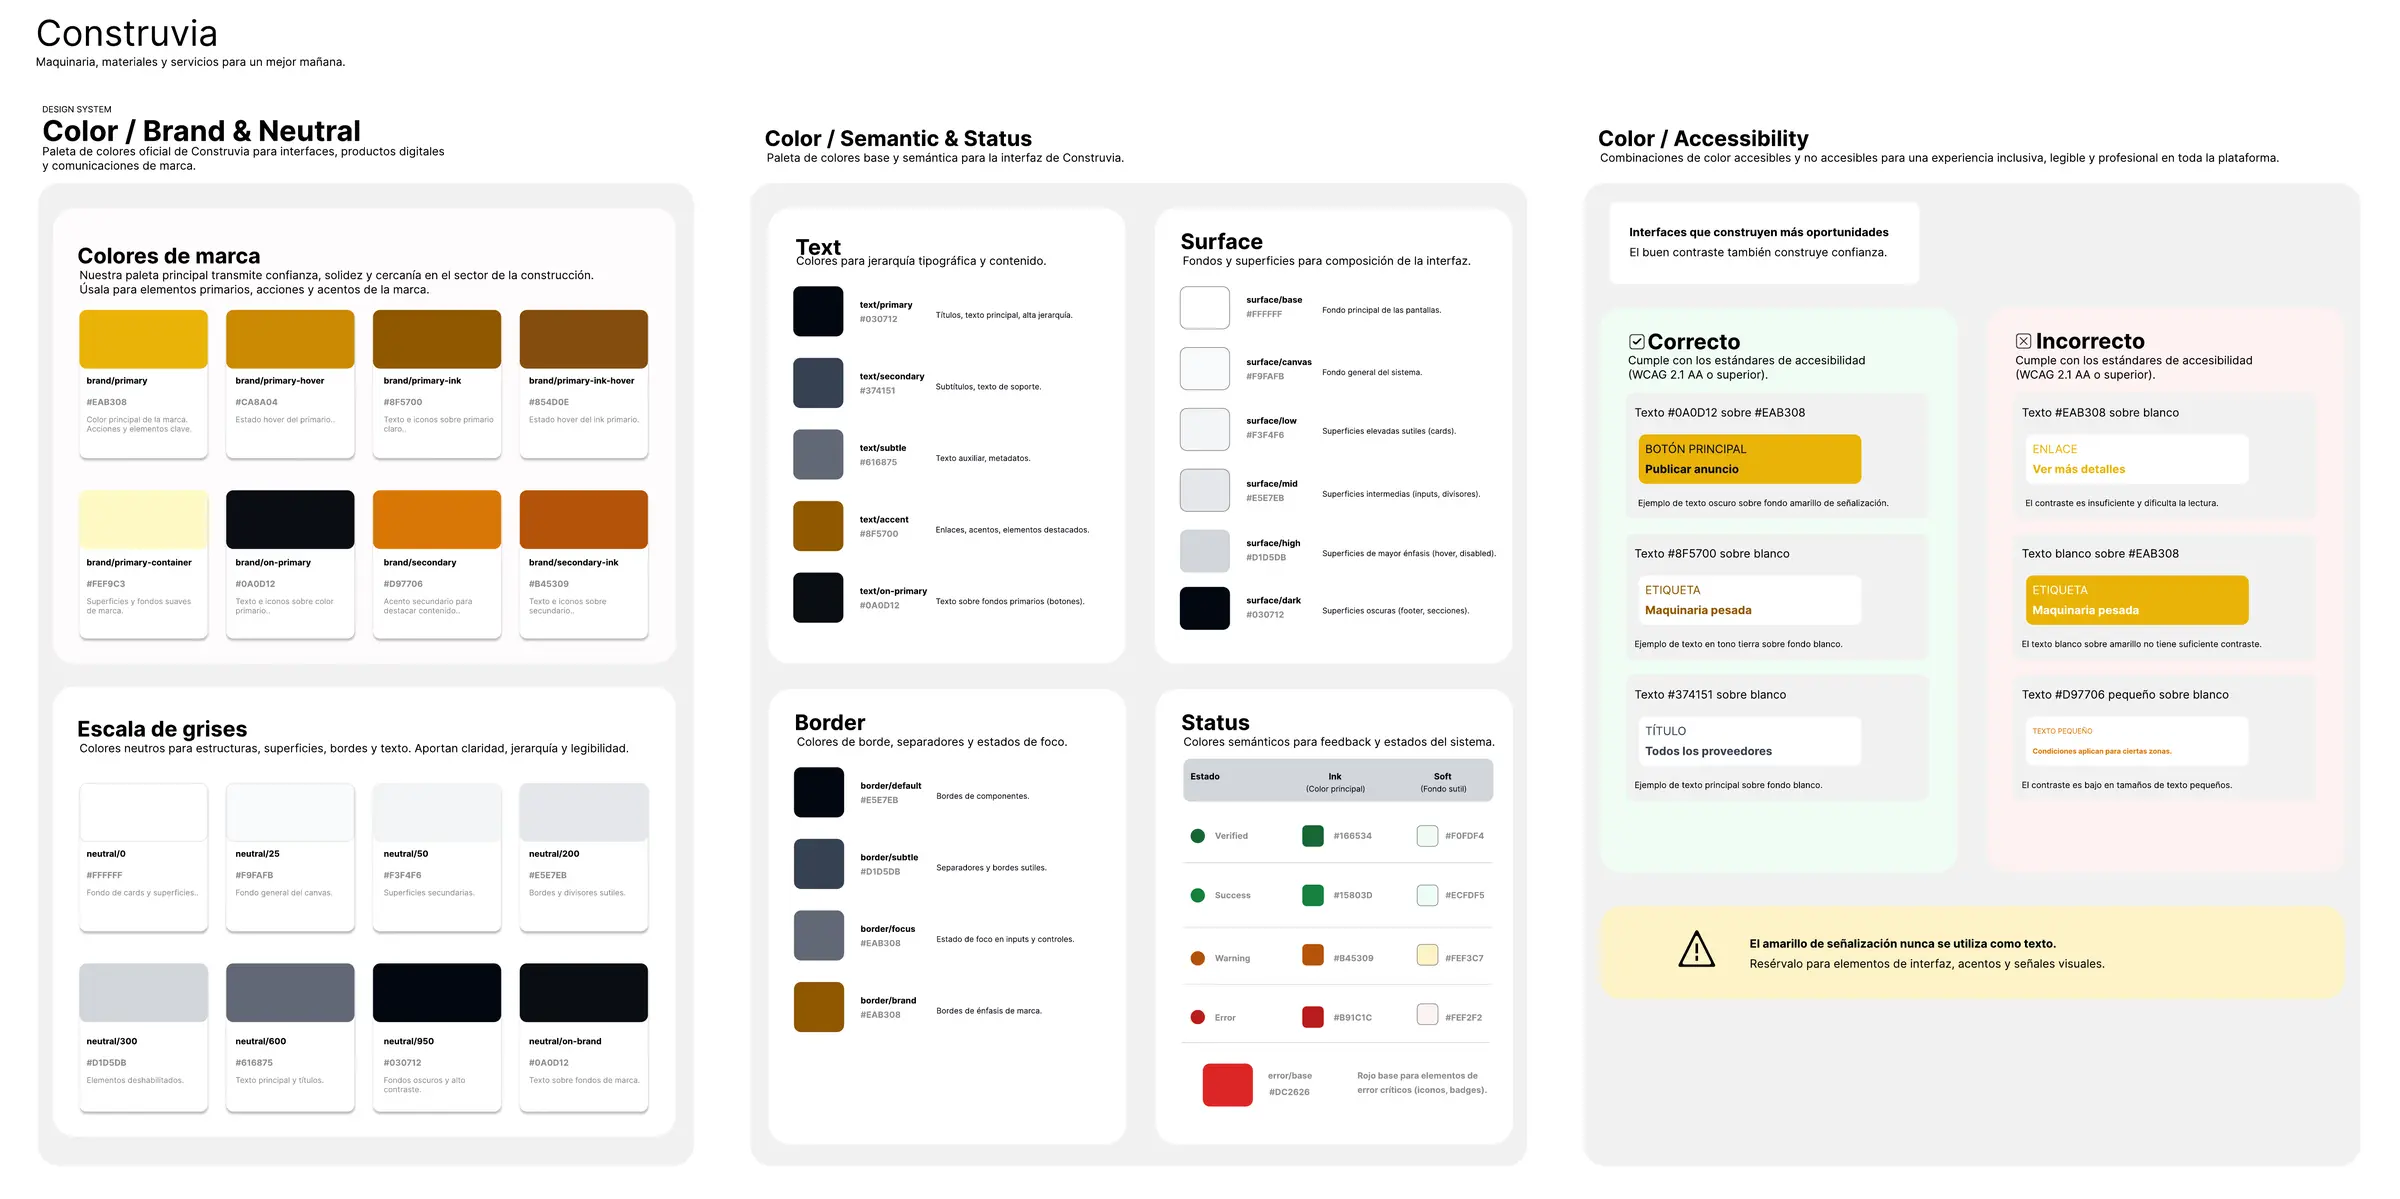Viewport: 2400px width, 1199px height.
Task: Click the surface/high gray square
Action: [x=1205, y=551]
